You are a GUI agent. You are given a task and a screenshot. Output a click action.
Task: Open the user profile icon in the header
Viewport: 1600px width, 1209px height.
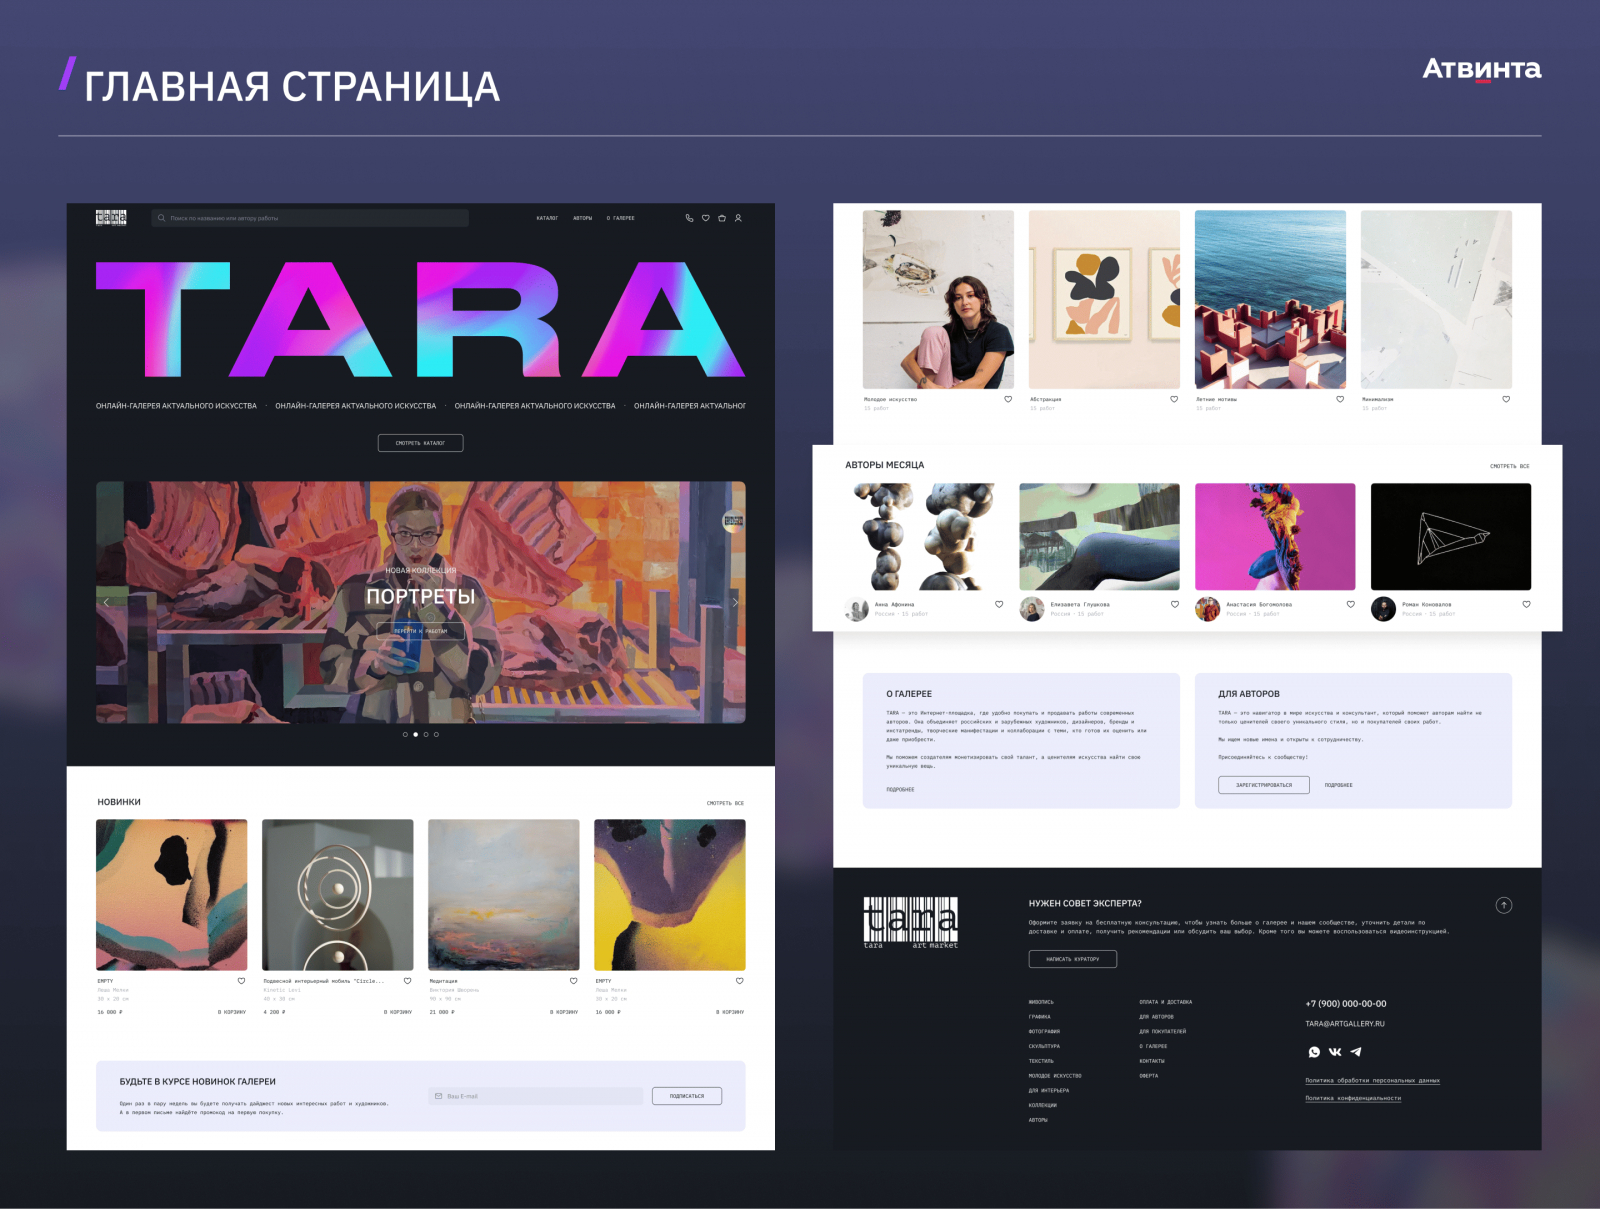pos(739,218)
